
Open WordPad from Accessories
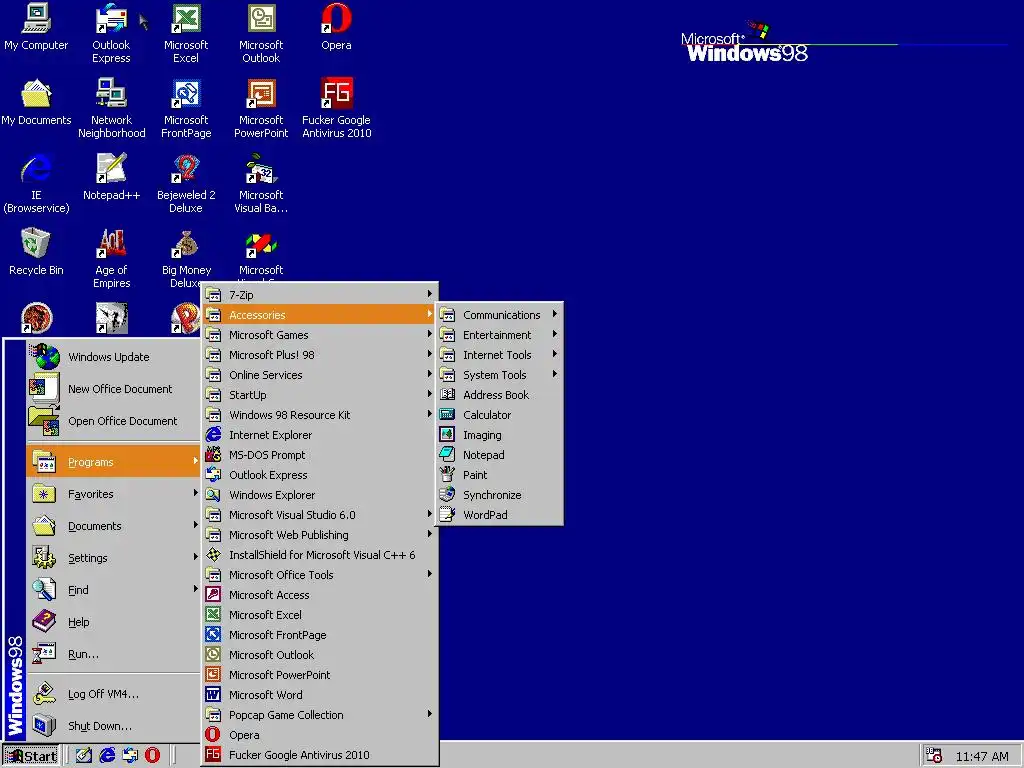point(500,515)
